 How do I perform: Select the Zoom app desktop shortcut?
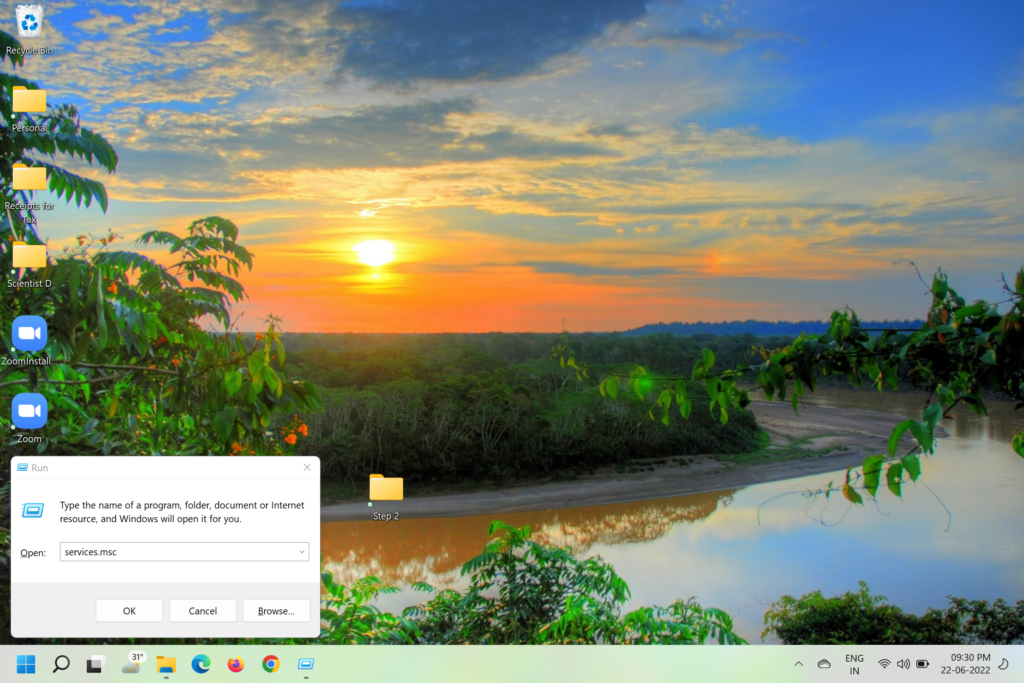pyautogui.click(x=29, y=411)
